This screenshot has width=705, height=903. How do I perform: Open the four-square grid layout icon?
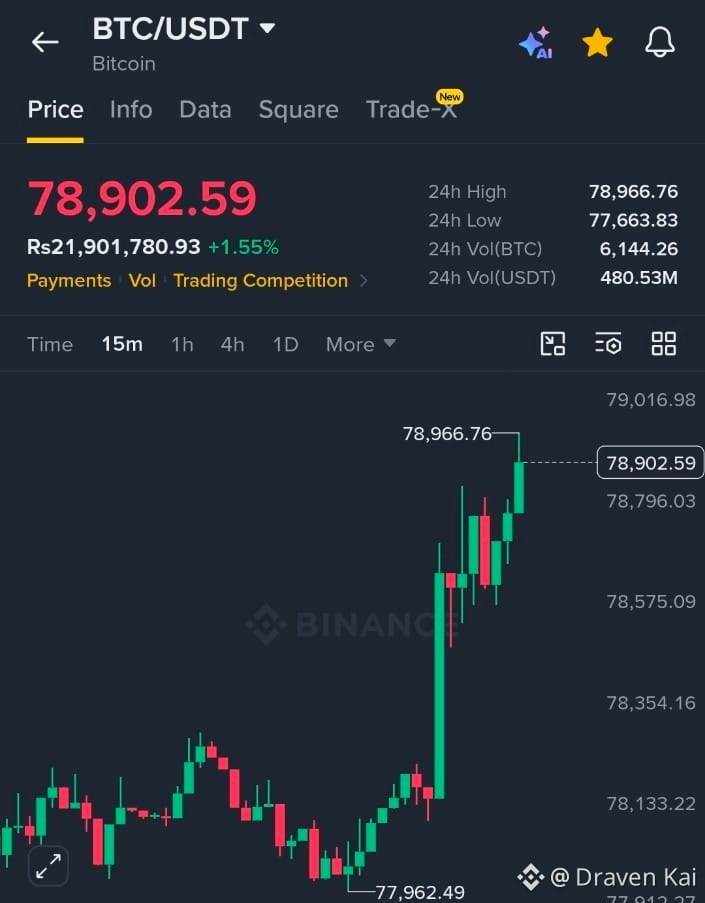pos(664,344)
